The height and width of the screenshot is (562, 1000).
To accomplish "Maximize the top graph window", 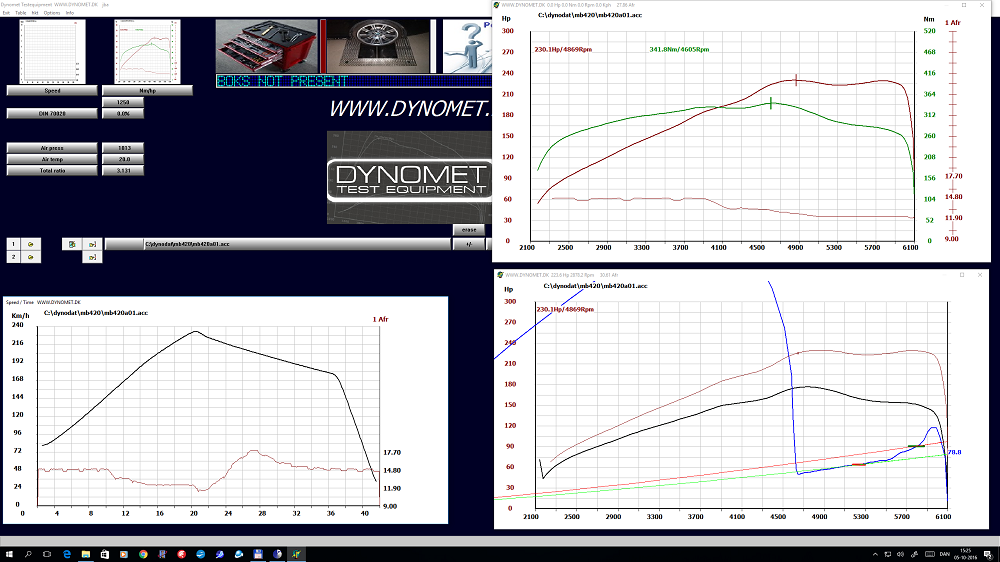I will (x=964, y=5).
